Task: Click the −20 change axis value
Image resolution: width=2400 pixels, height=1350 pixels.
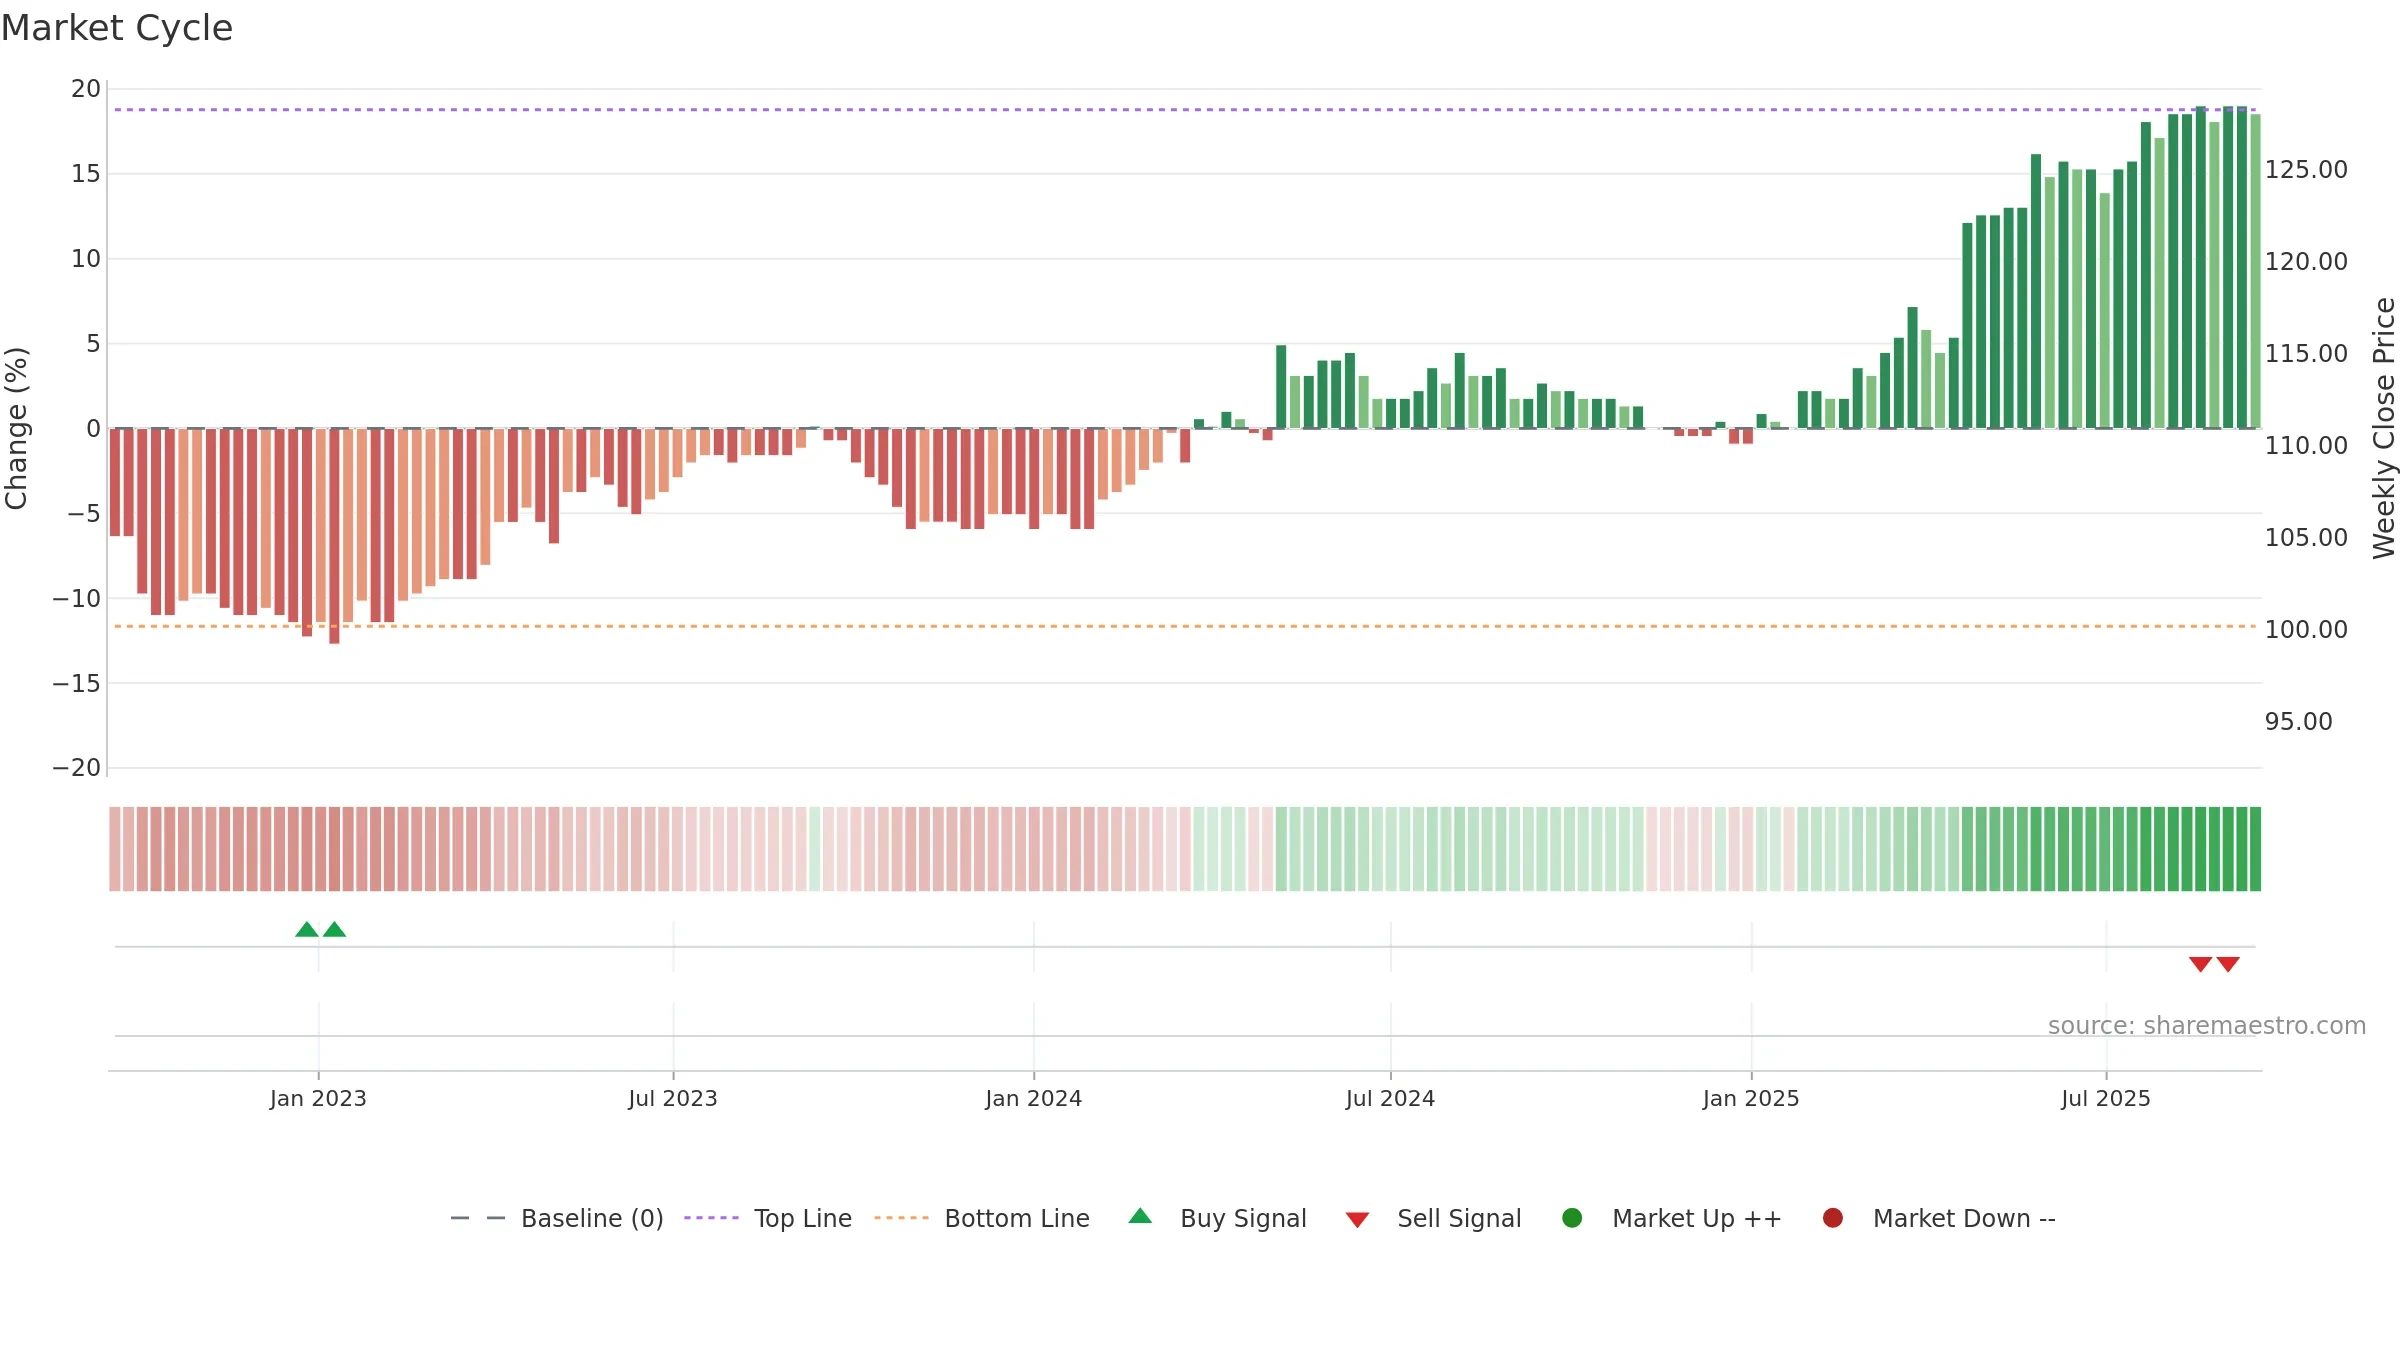Action: pos(77,768)
